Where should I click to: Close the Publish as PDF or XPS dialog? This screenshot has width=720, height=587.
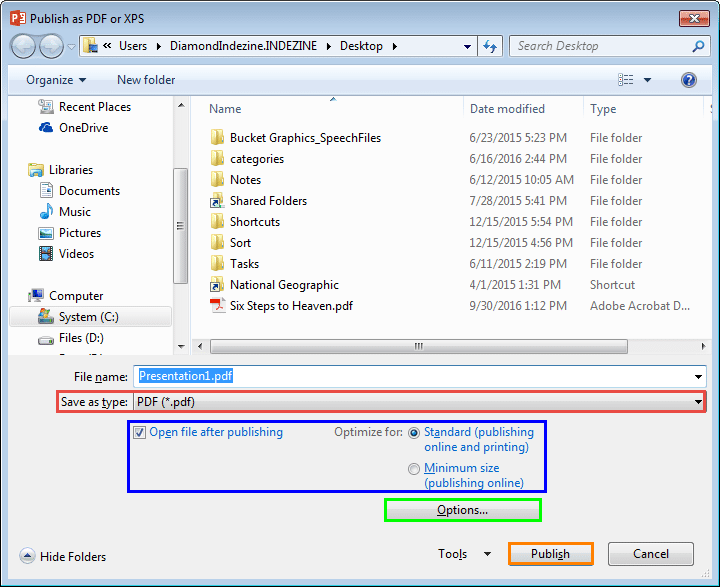point(694,18)
